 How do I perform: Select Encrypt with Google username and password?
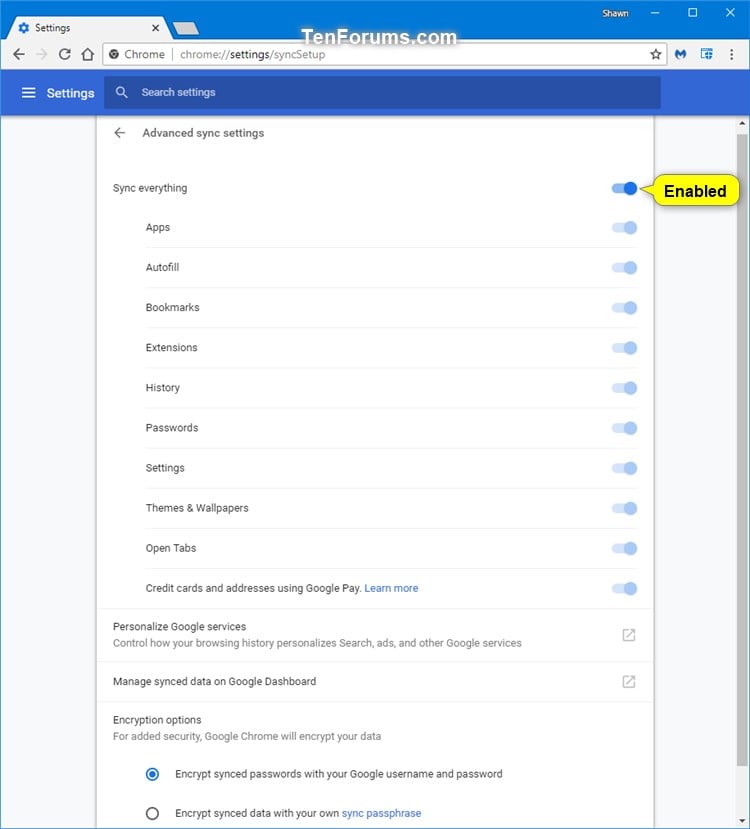pos(152,774)
